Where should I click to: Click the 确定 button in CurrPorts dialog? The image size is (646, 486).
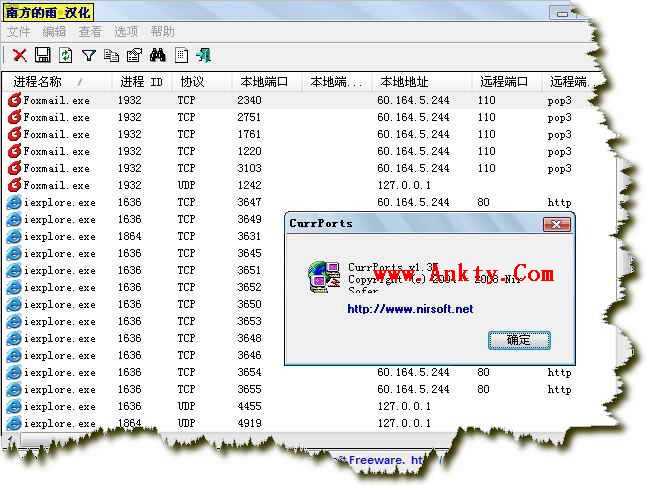[x=519, y=340]
